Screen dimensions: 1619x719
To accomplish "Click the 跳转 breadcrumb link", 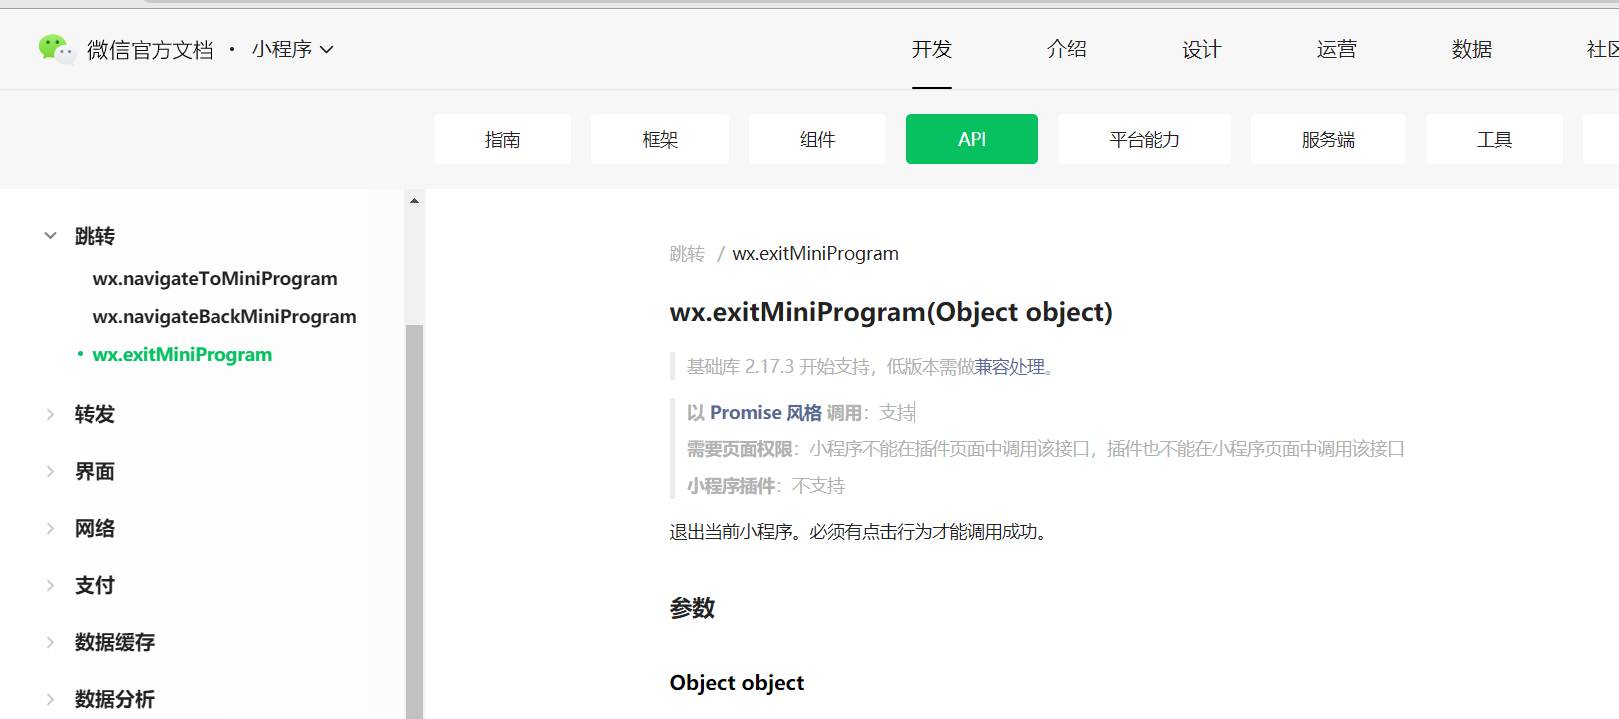I will (687, 254).
